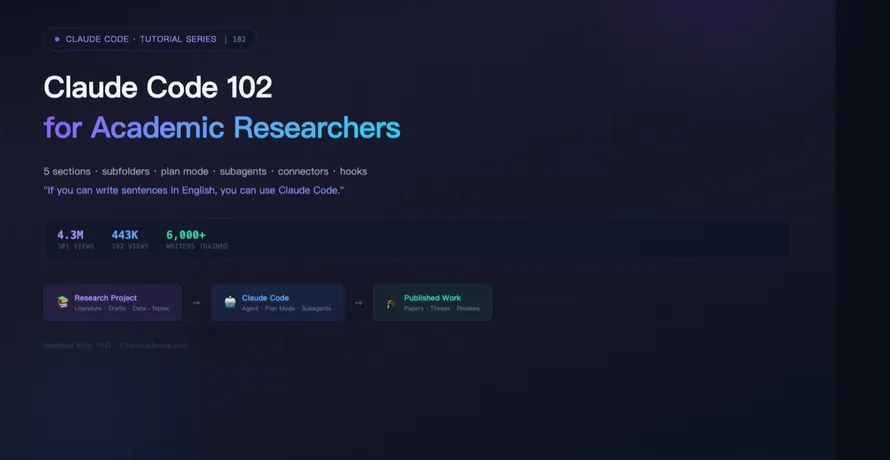Open the Published Work card
The height and width of the screenshot is (460, 890).
coord(433,303)
